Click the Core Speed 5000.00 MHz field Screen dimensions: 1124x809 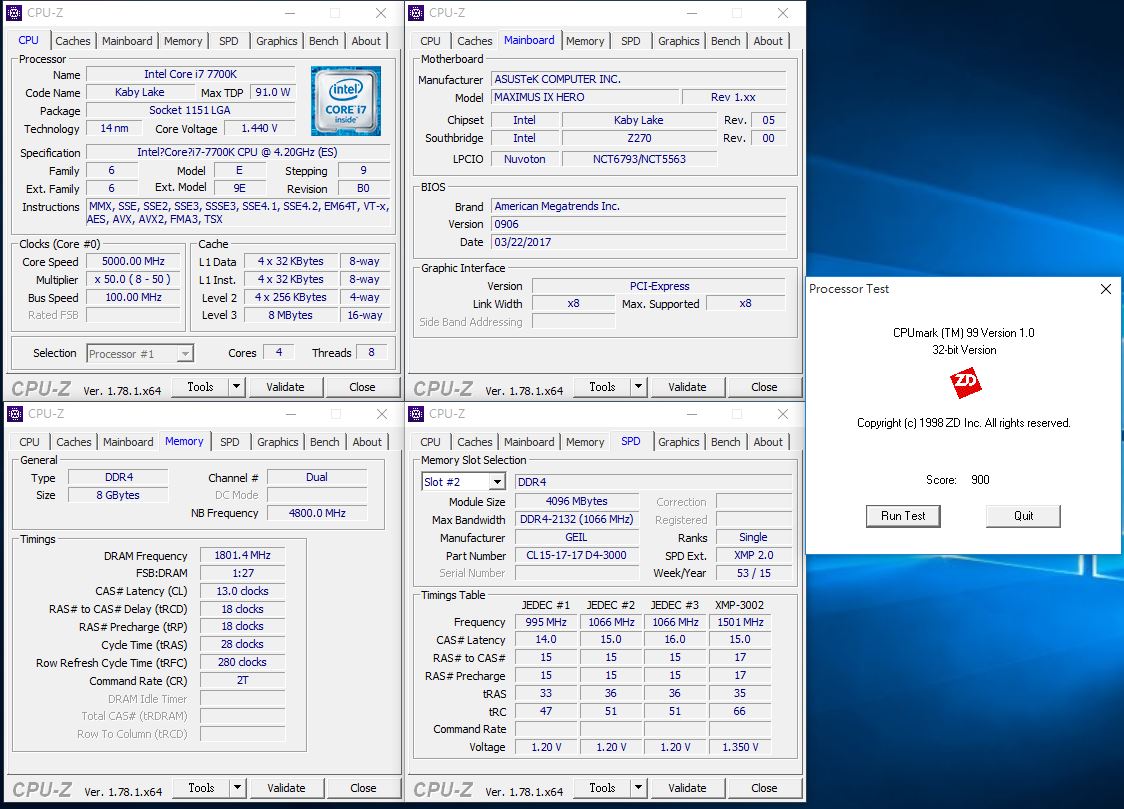pyautogui.click(x=133, y=262)
